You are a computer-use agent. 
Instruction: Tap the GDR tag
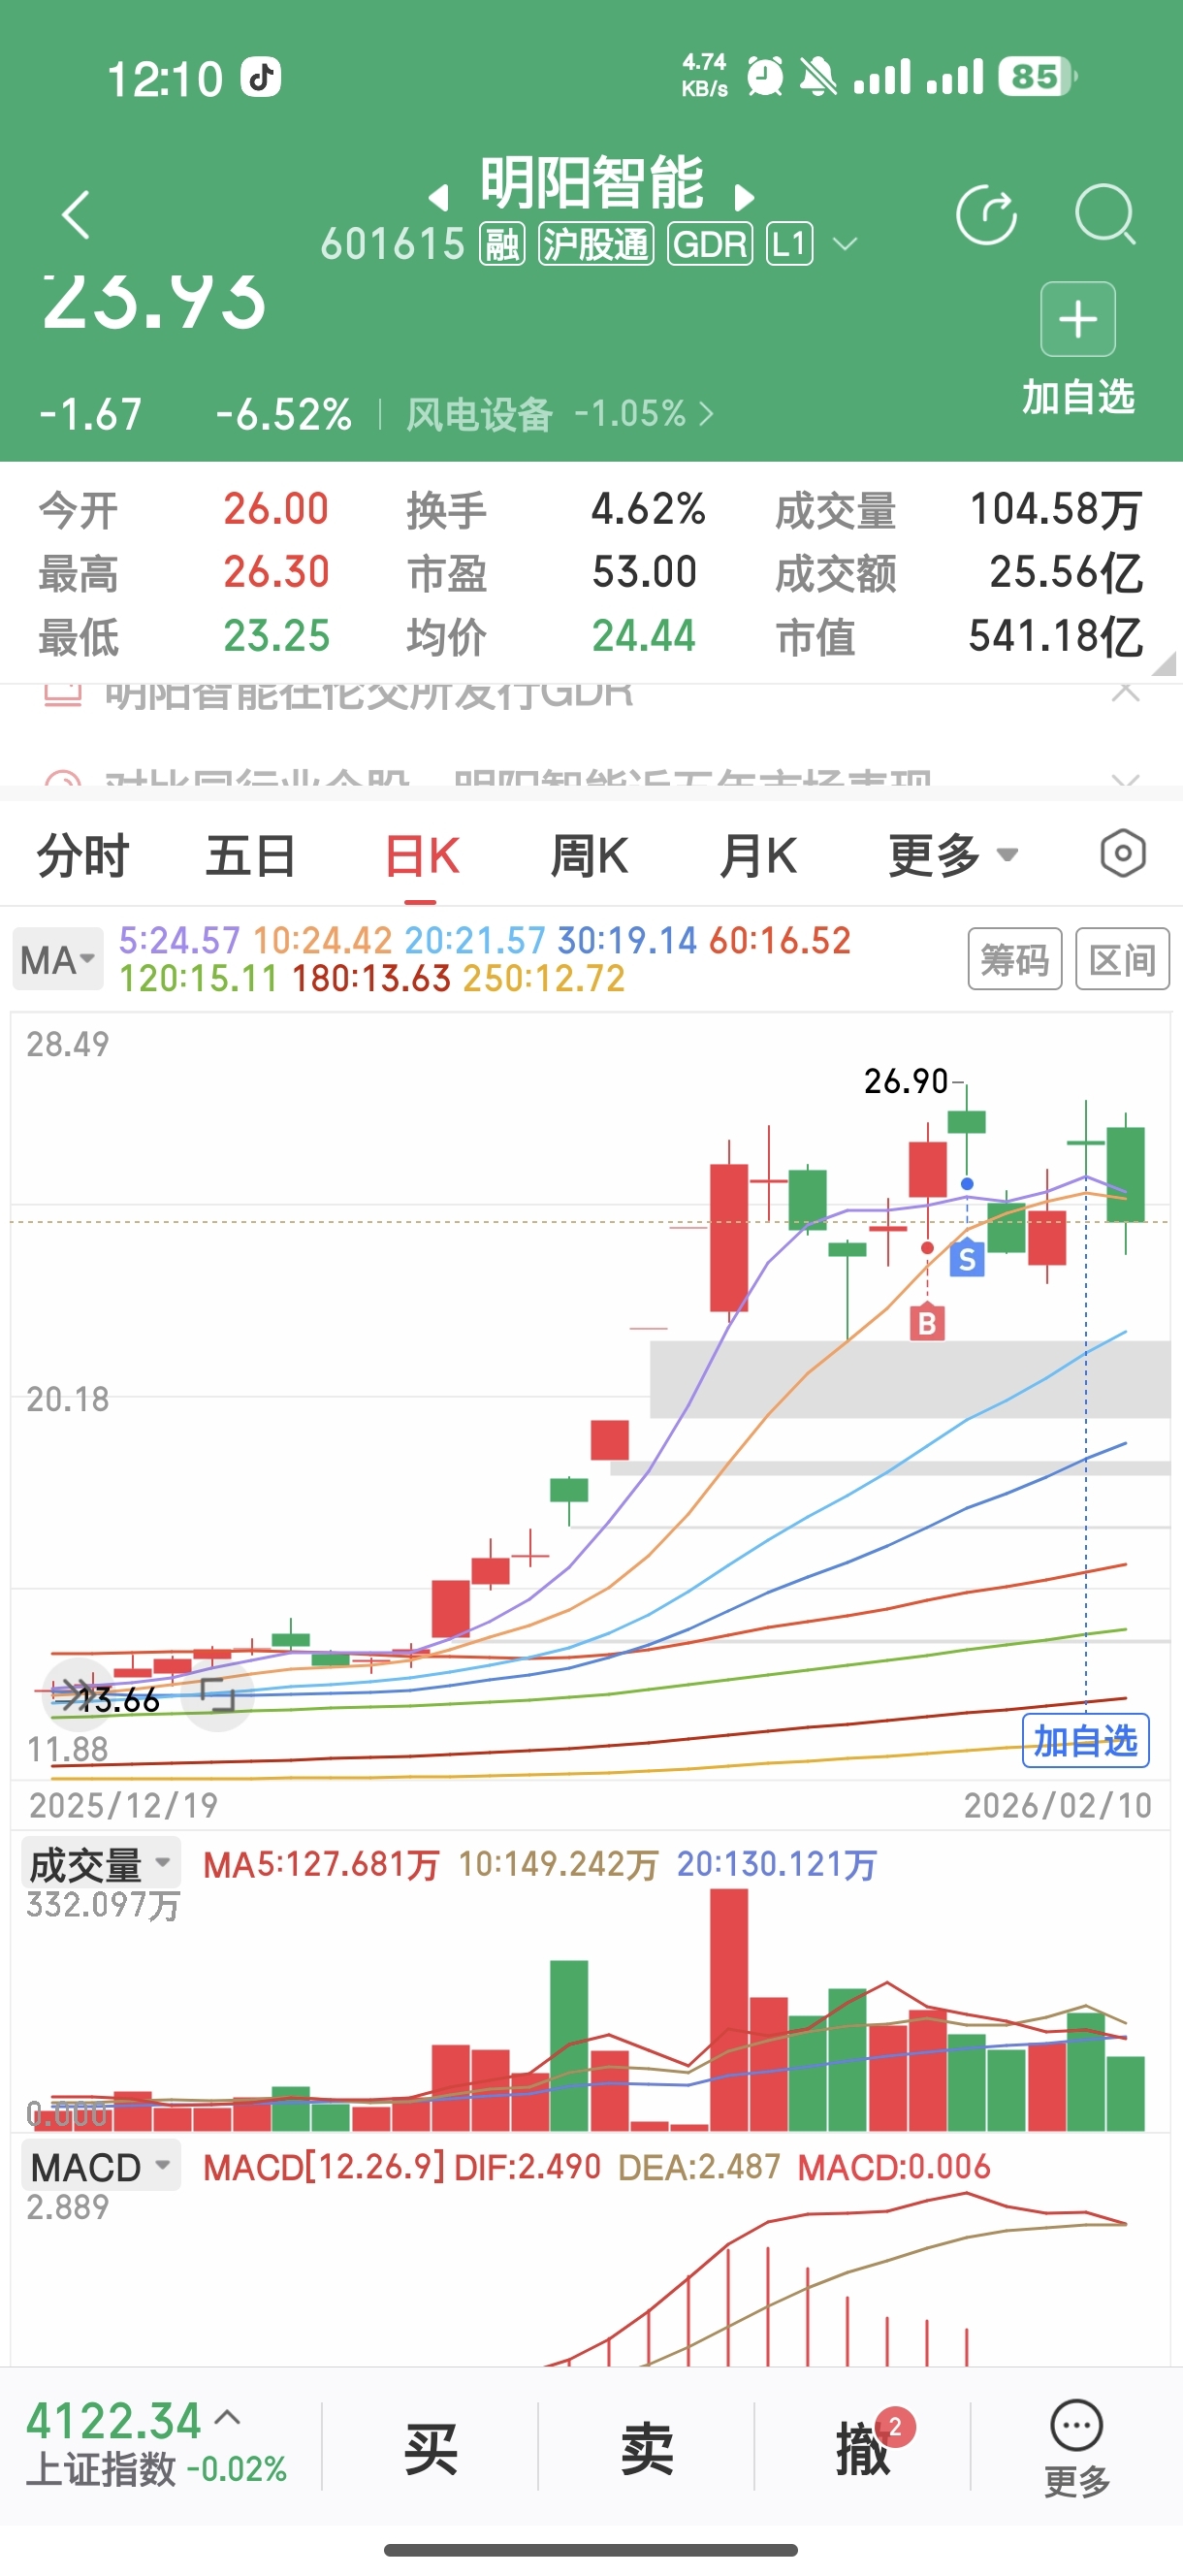[710, 244]
